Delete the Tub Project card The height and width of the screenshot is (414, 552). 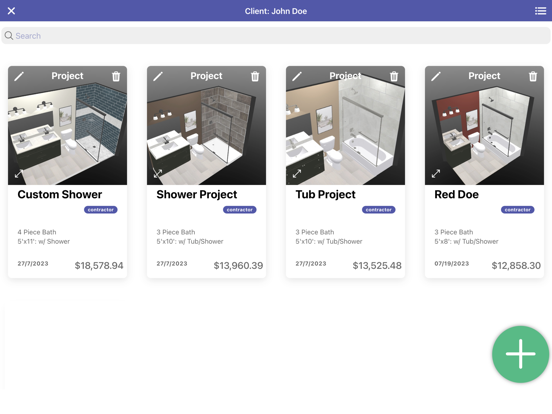coord(394,76)
